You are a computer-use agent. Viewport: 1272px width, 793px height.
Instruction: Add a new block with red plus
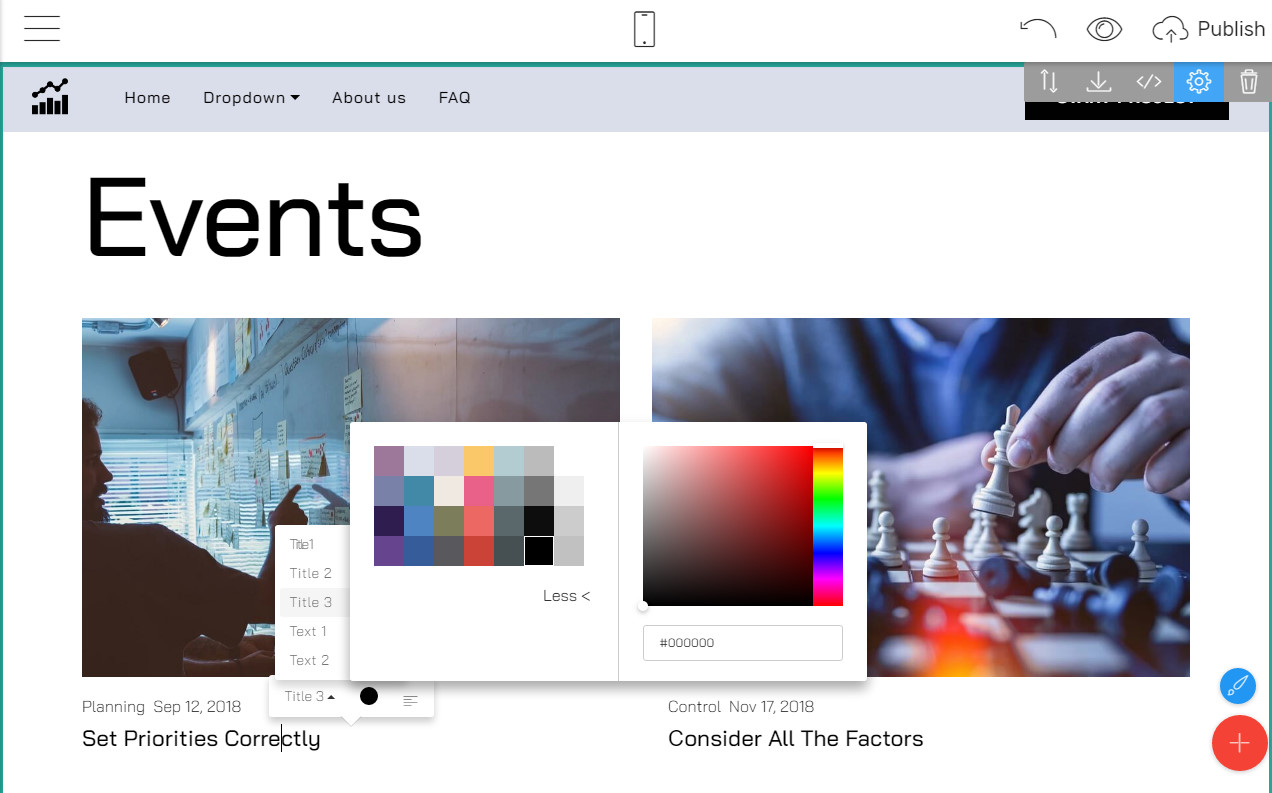tap(1240, 743)
